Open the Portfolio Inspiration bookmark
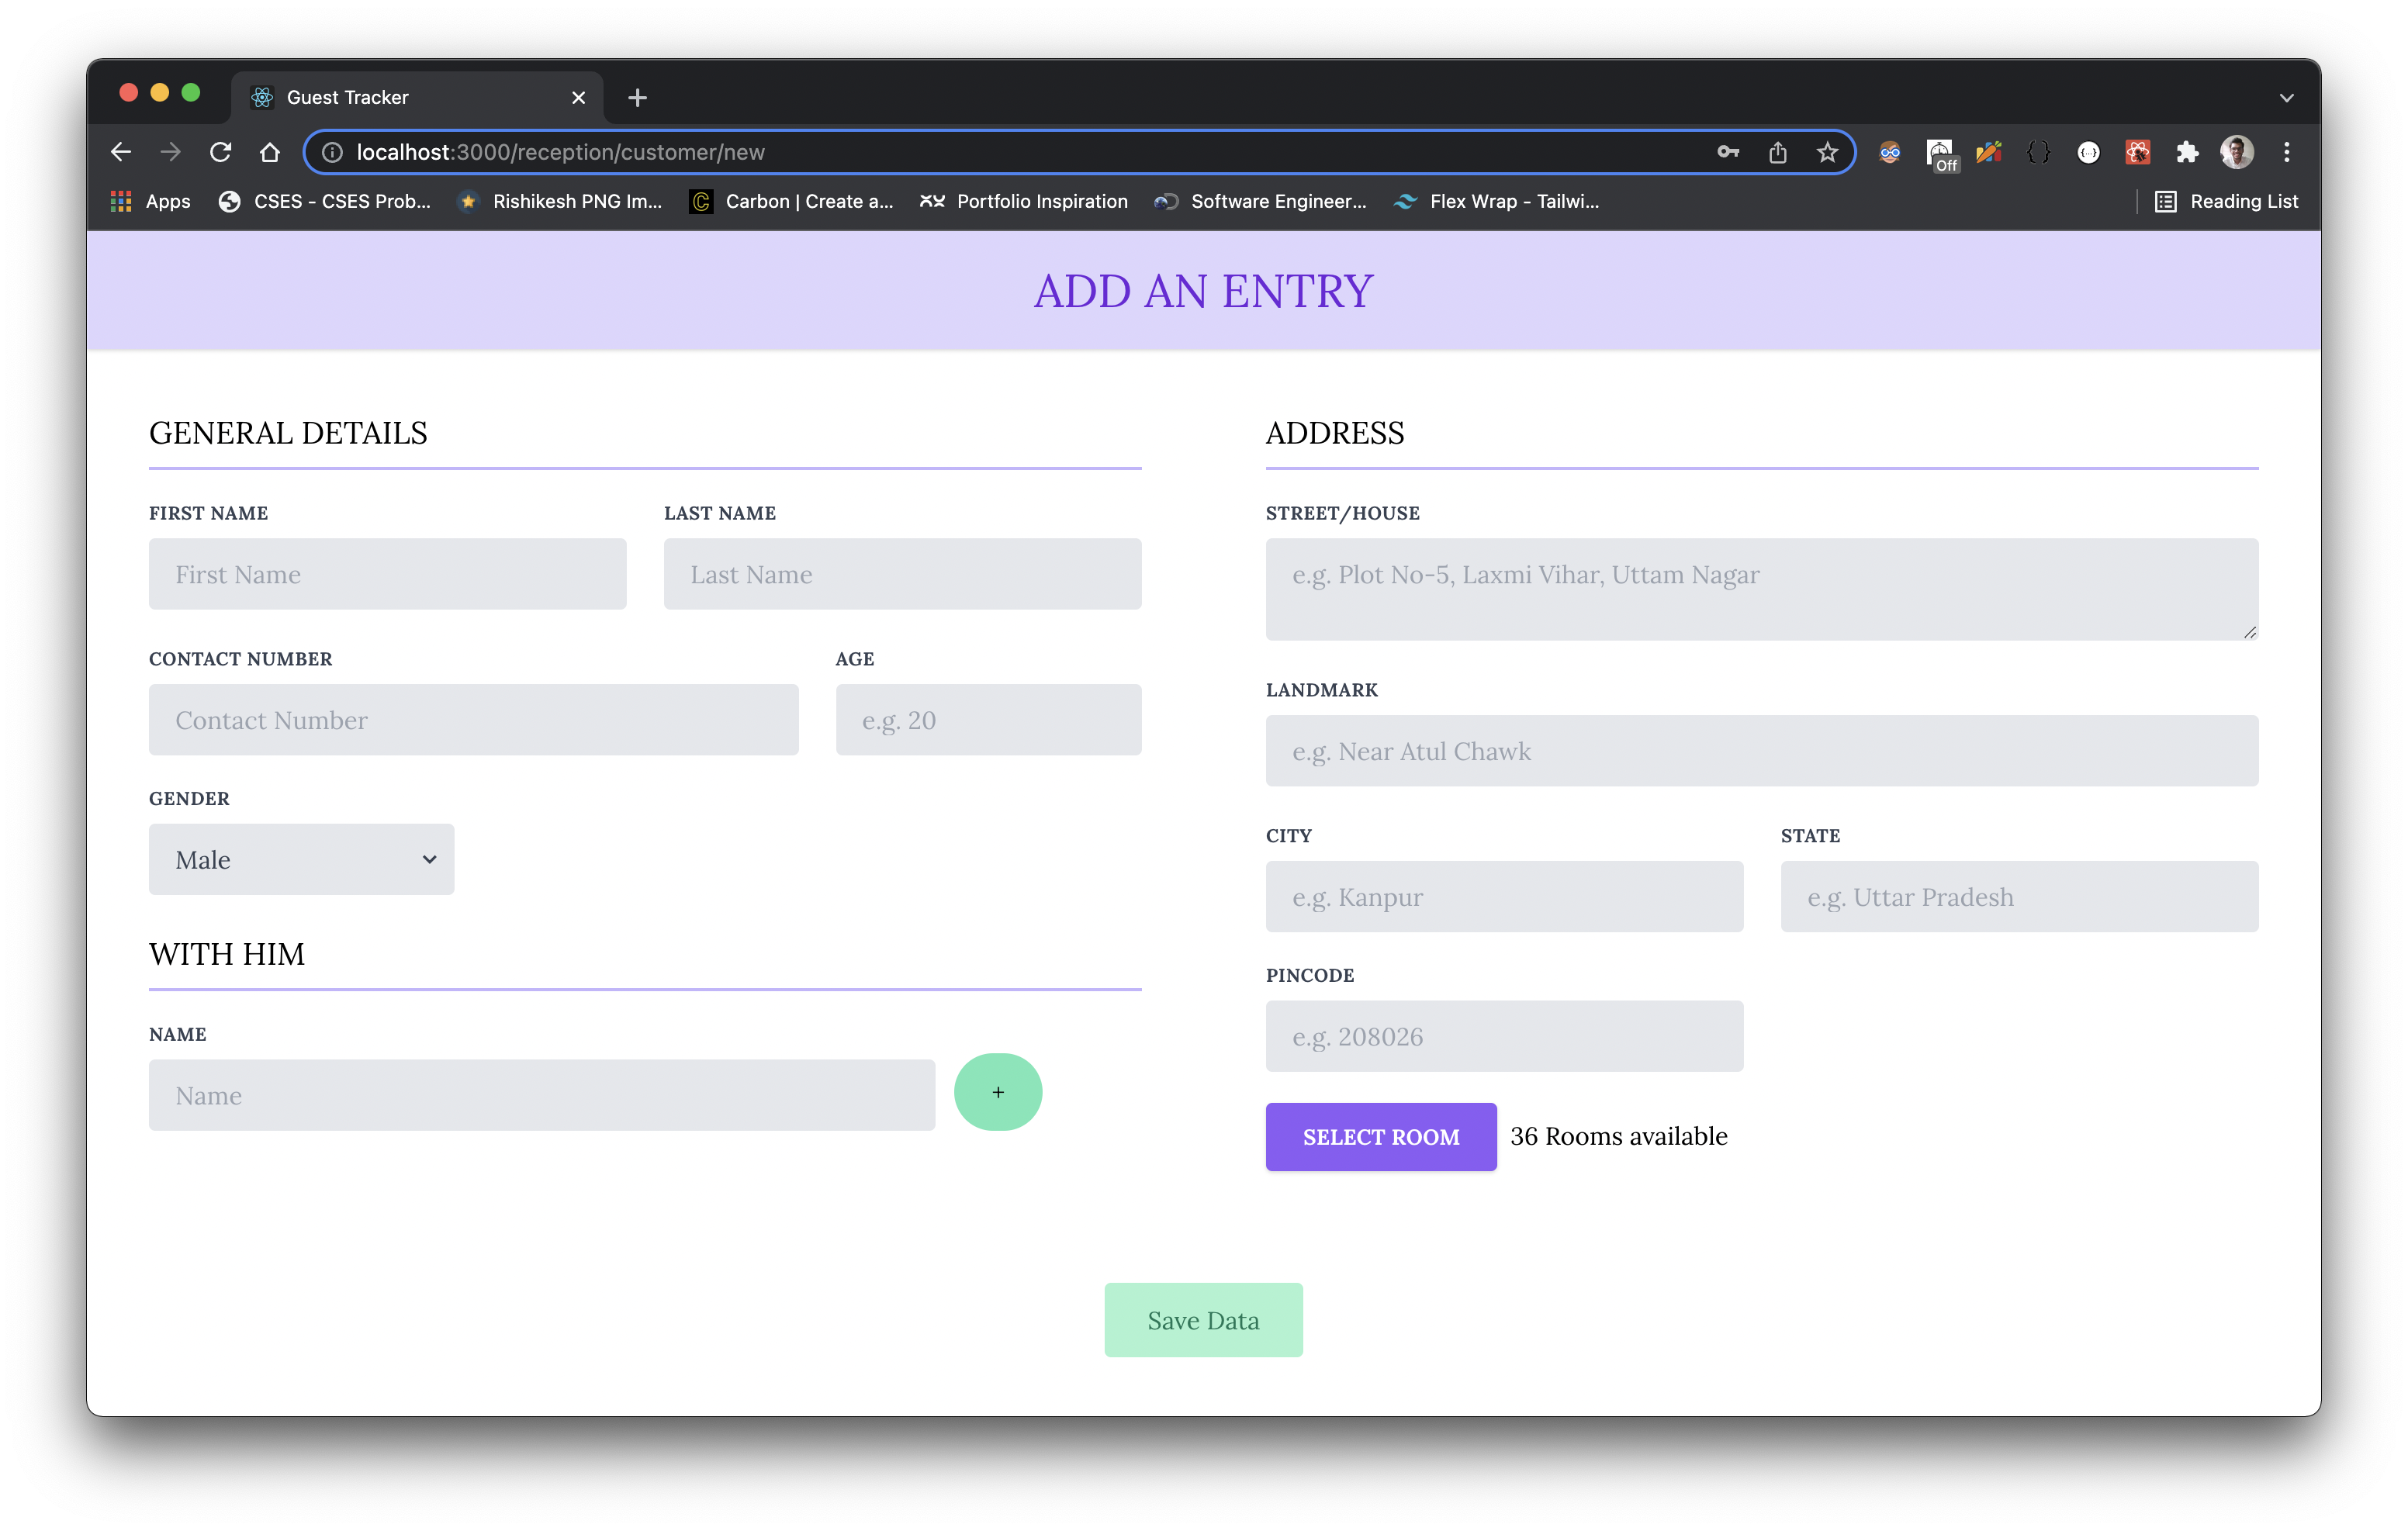This screenshot has height=1531, width=2408. [1024, 201]
